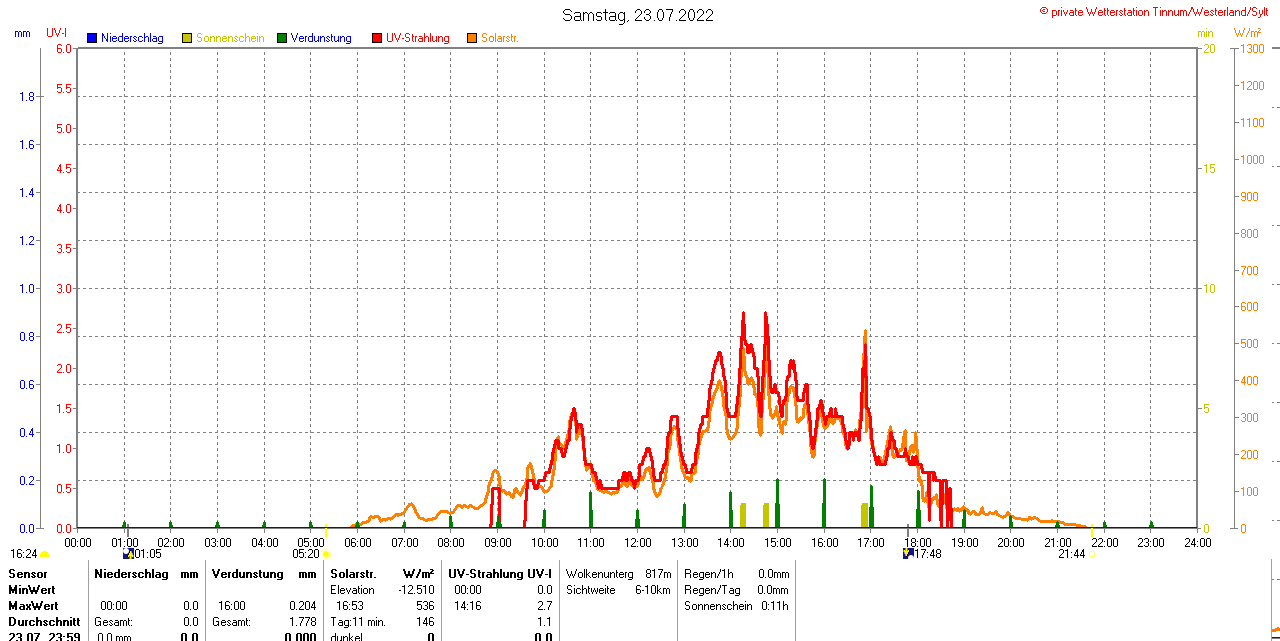Click the Wolkenunterg 817m reading
Viewport: 1280px width, 641px height.
(618, 574)
